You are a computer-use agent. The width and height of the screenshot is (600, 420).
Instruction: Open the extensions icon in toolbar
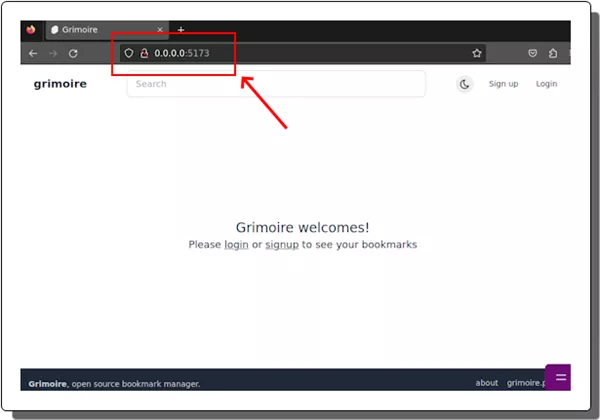553,53
